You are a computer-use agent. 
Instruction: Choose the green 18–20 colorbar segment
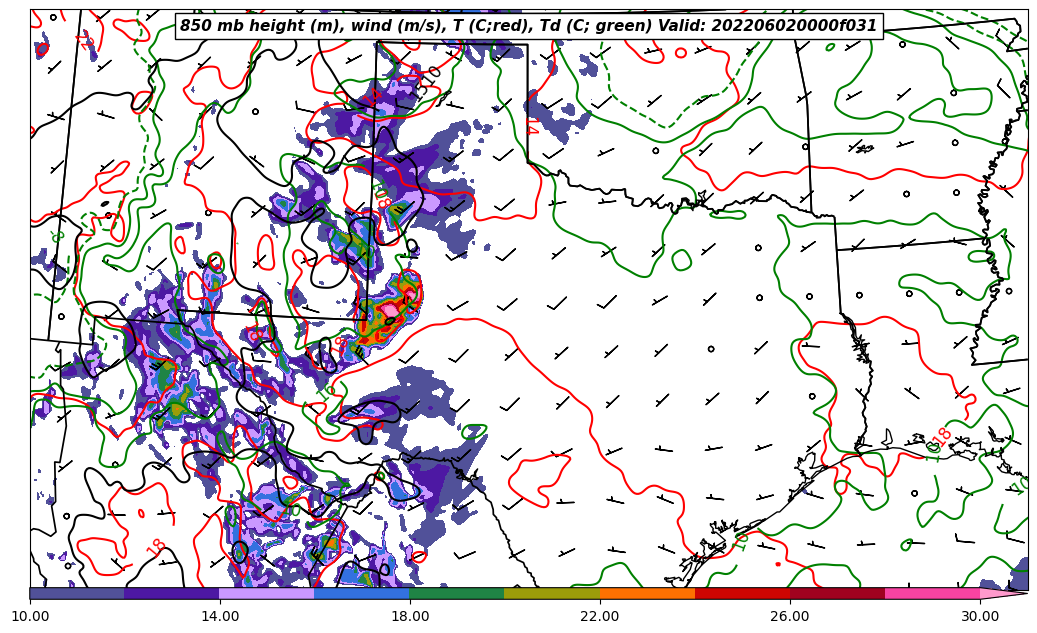tap(457, 593)
